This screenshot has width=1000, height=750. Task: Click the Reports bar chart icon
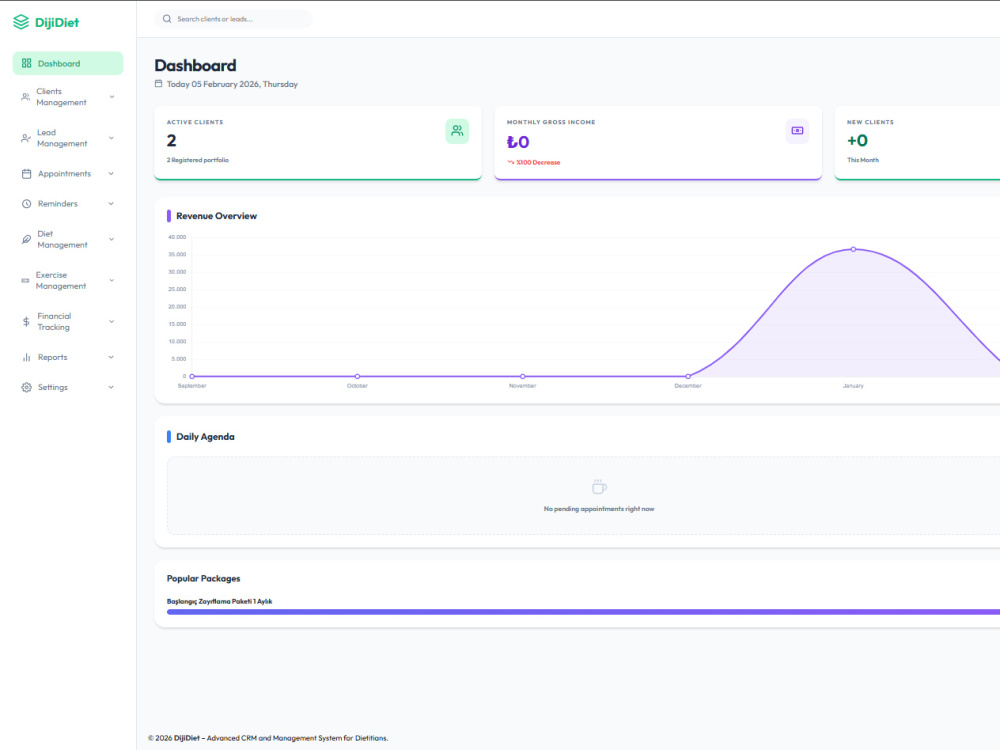pos(26,357)
